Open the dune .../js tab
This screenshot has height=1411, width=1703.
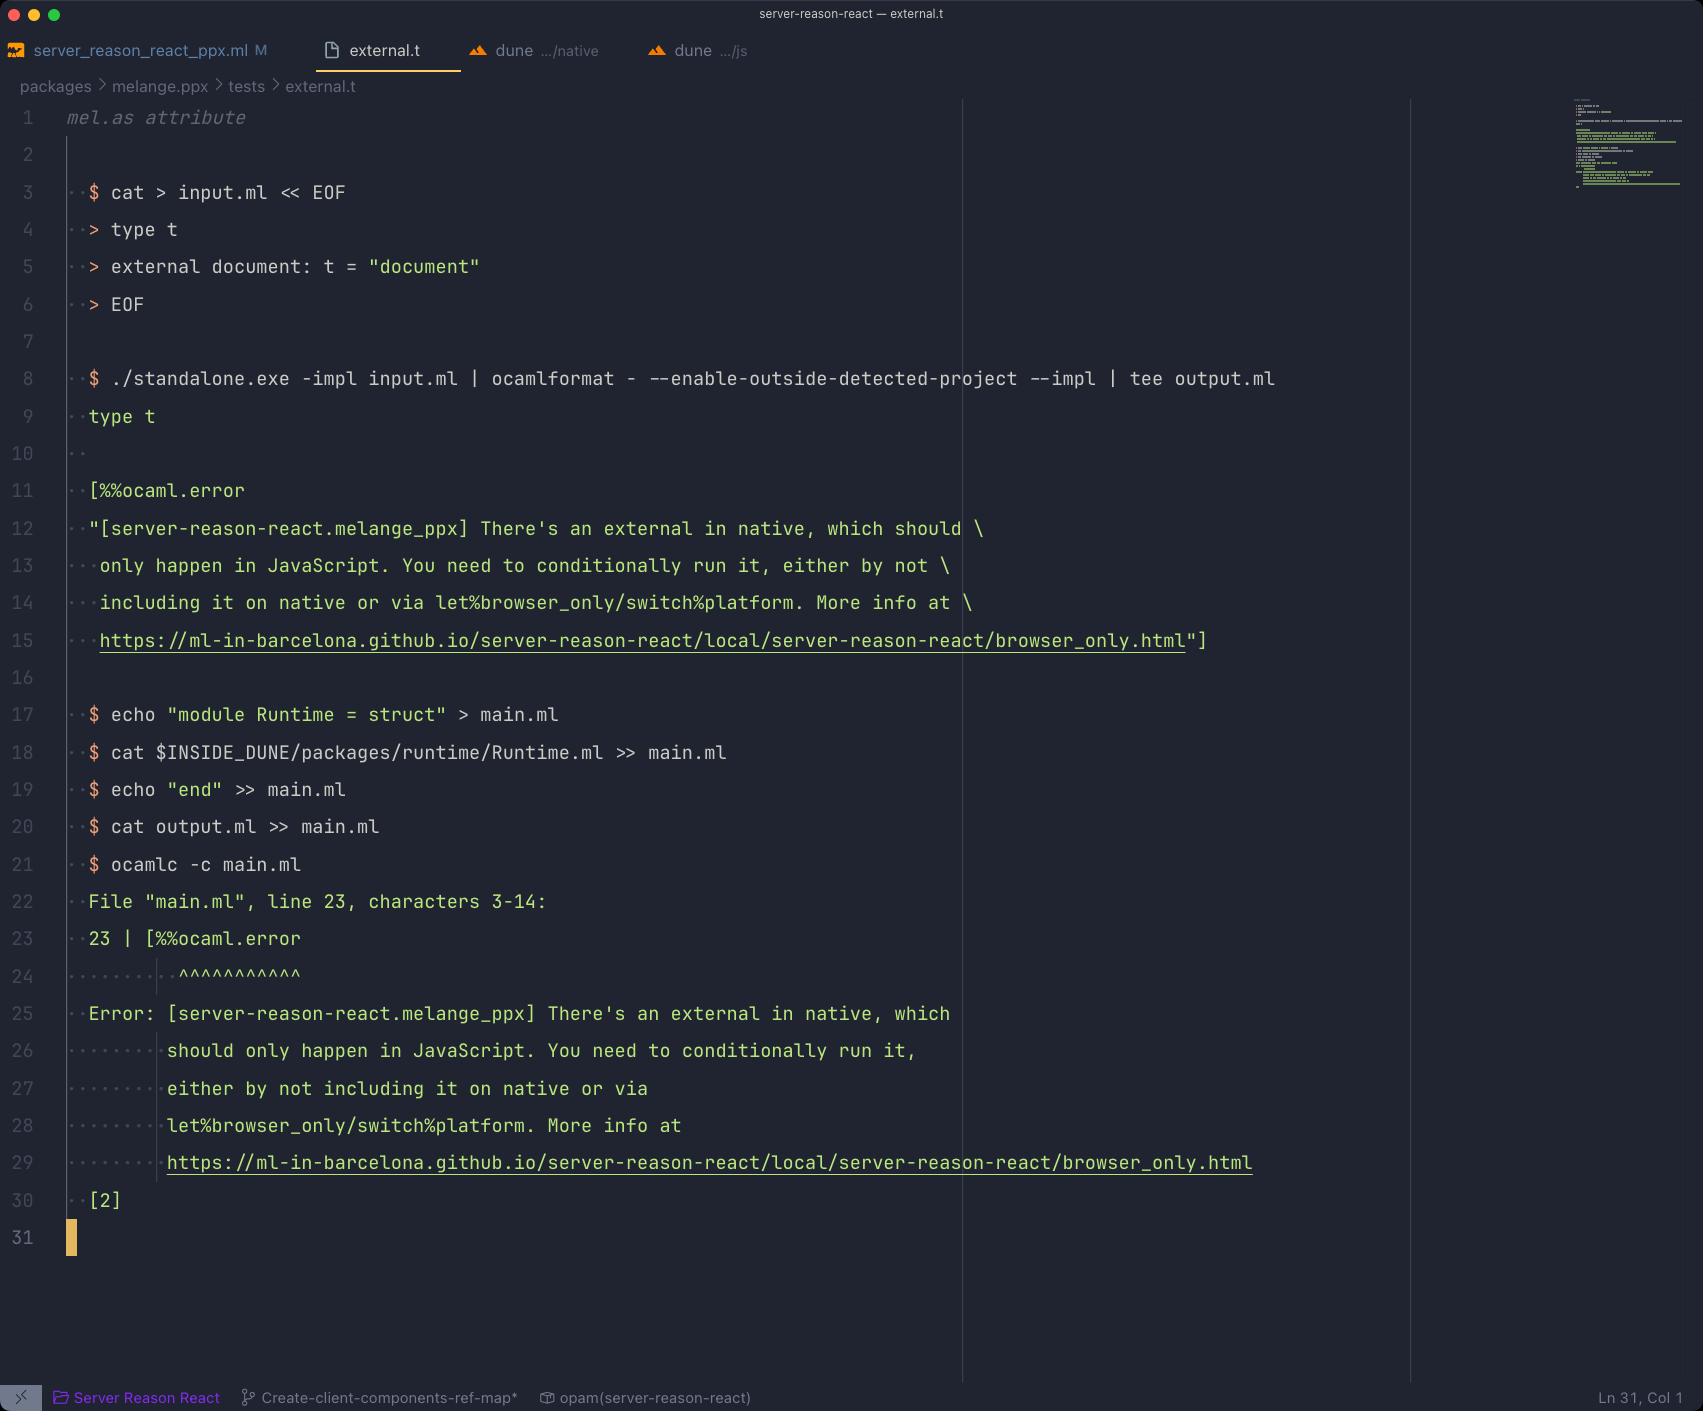click(710, 50)
